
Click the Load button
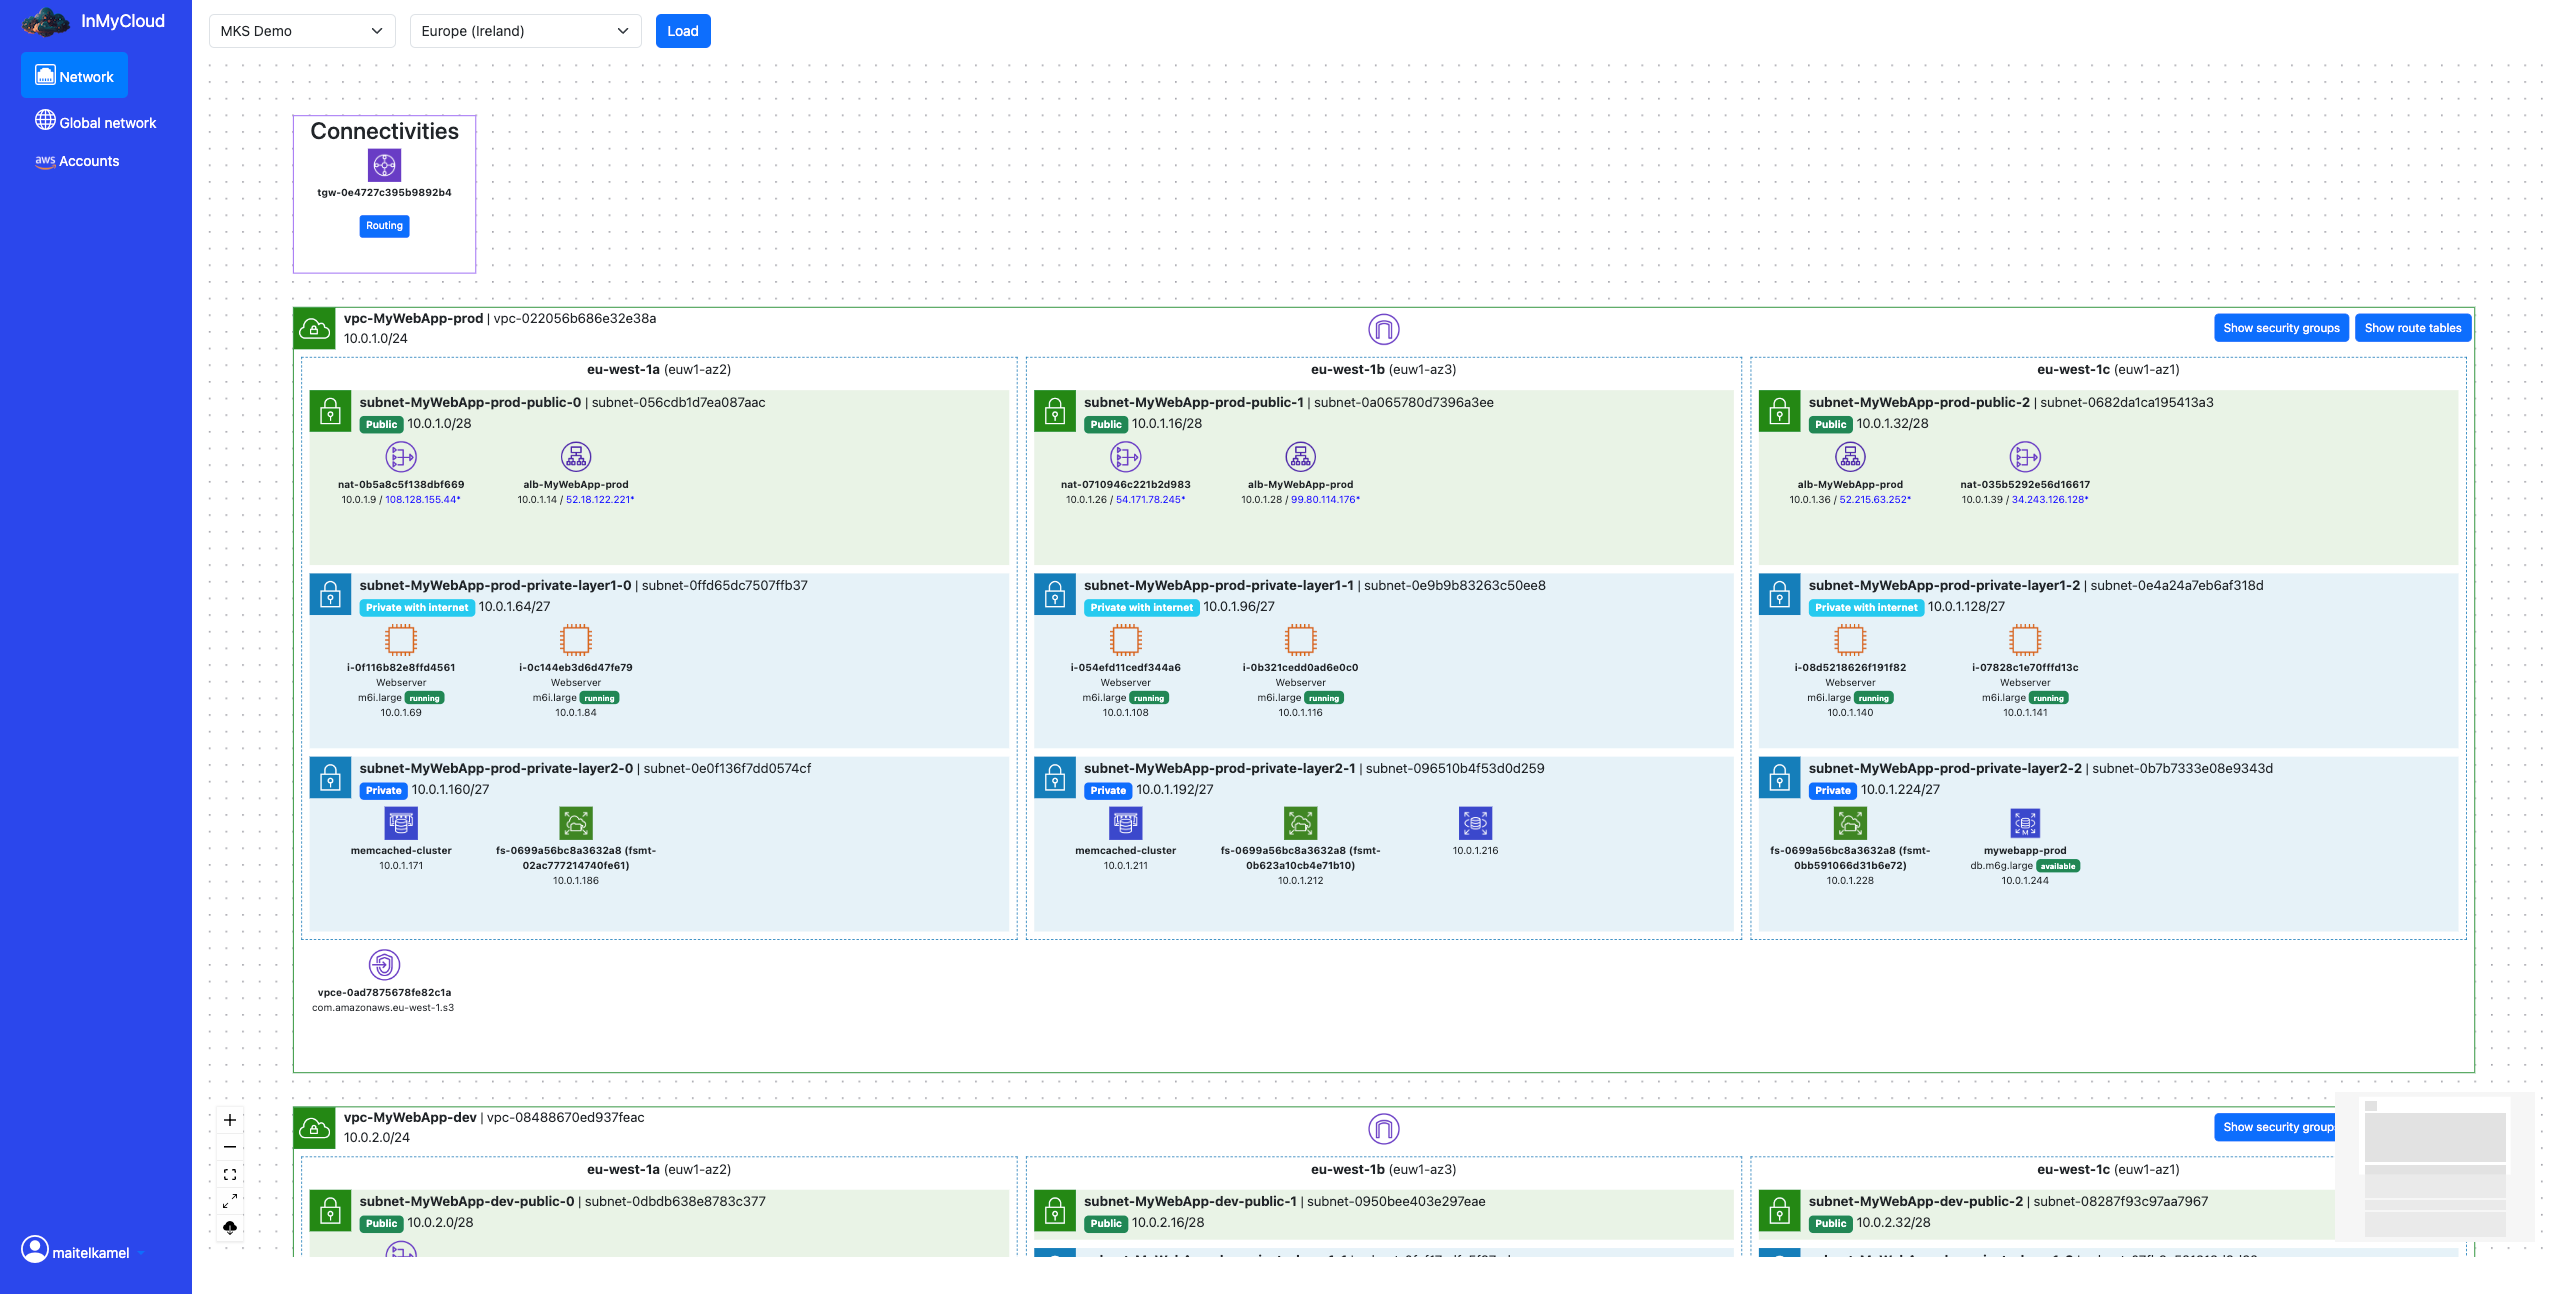683,31
